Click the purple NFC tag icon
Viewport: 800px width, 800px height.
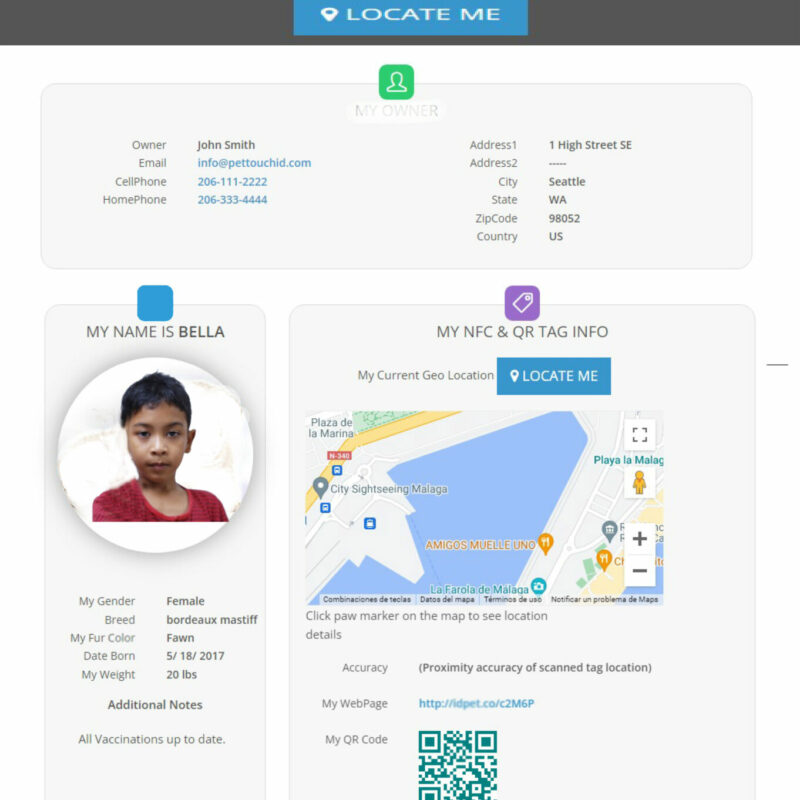(522, 303)
